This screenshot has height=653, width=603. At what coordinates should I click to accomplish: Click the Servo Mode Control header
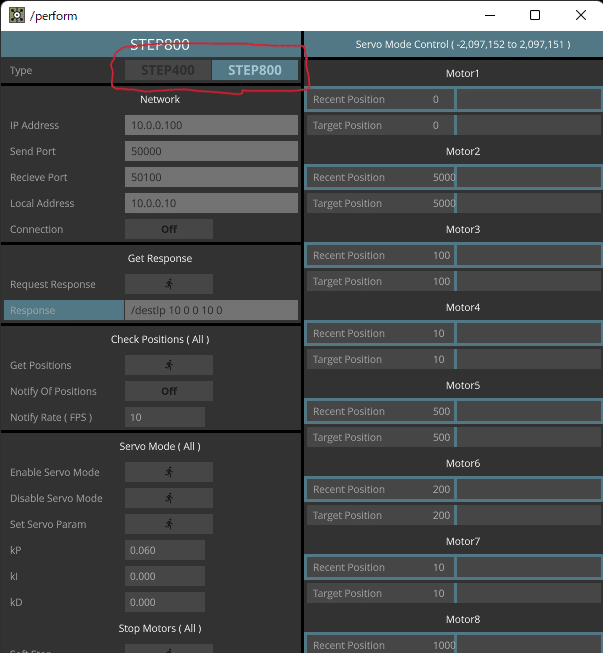click(463, 44)
